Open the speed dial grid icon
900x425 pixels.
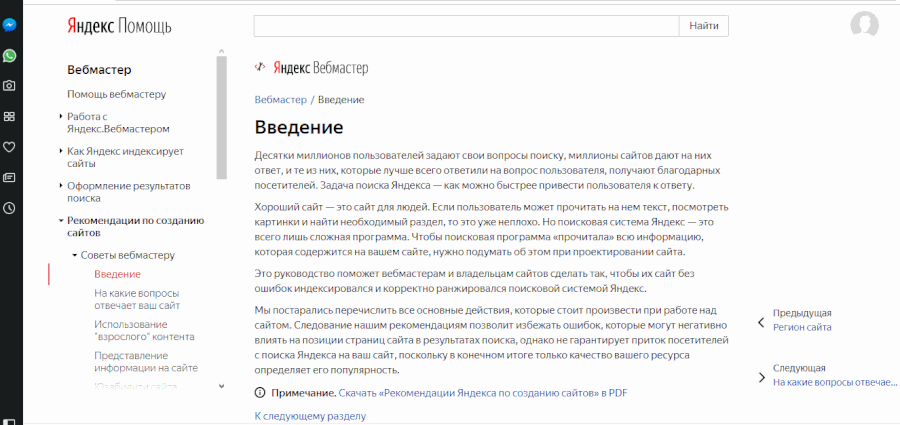tap(9, 117)
